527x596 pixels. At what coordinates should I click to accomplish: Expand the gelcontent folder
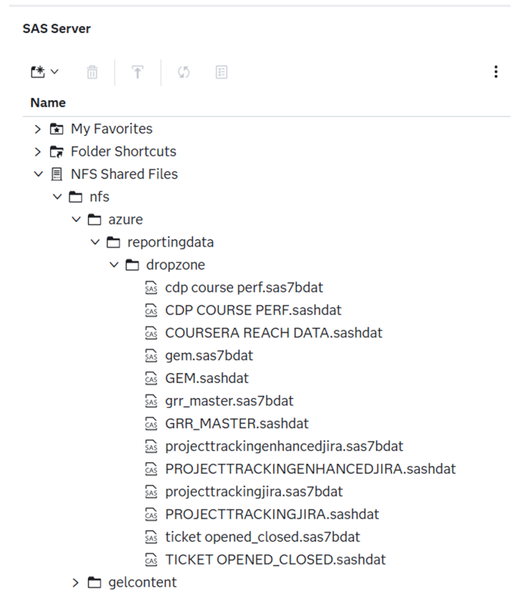click(x=75, y=583)
